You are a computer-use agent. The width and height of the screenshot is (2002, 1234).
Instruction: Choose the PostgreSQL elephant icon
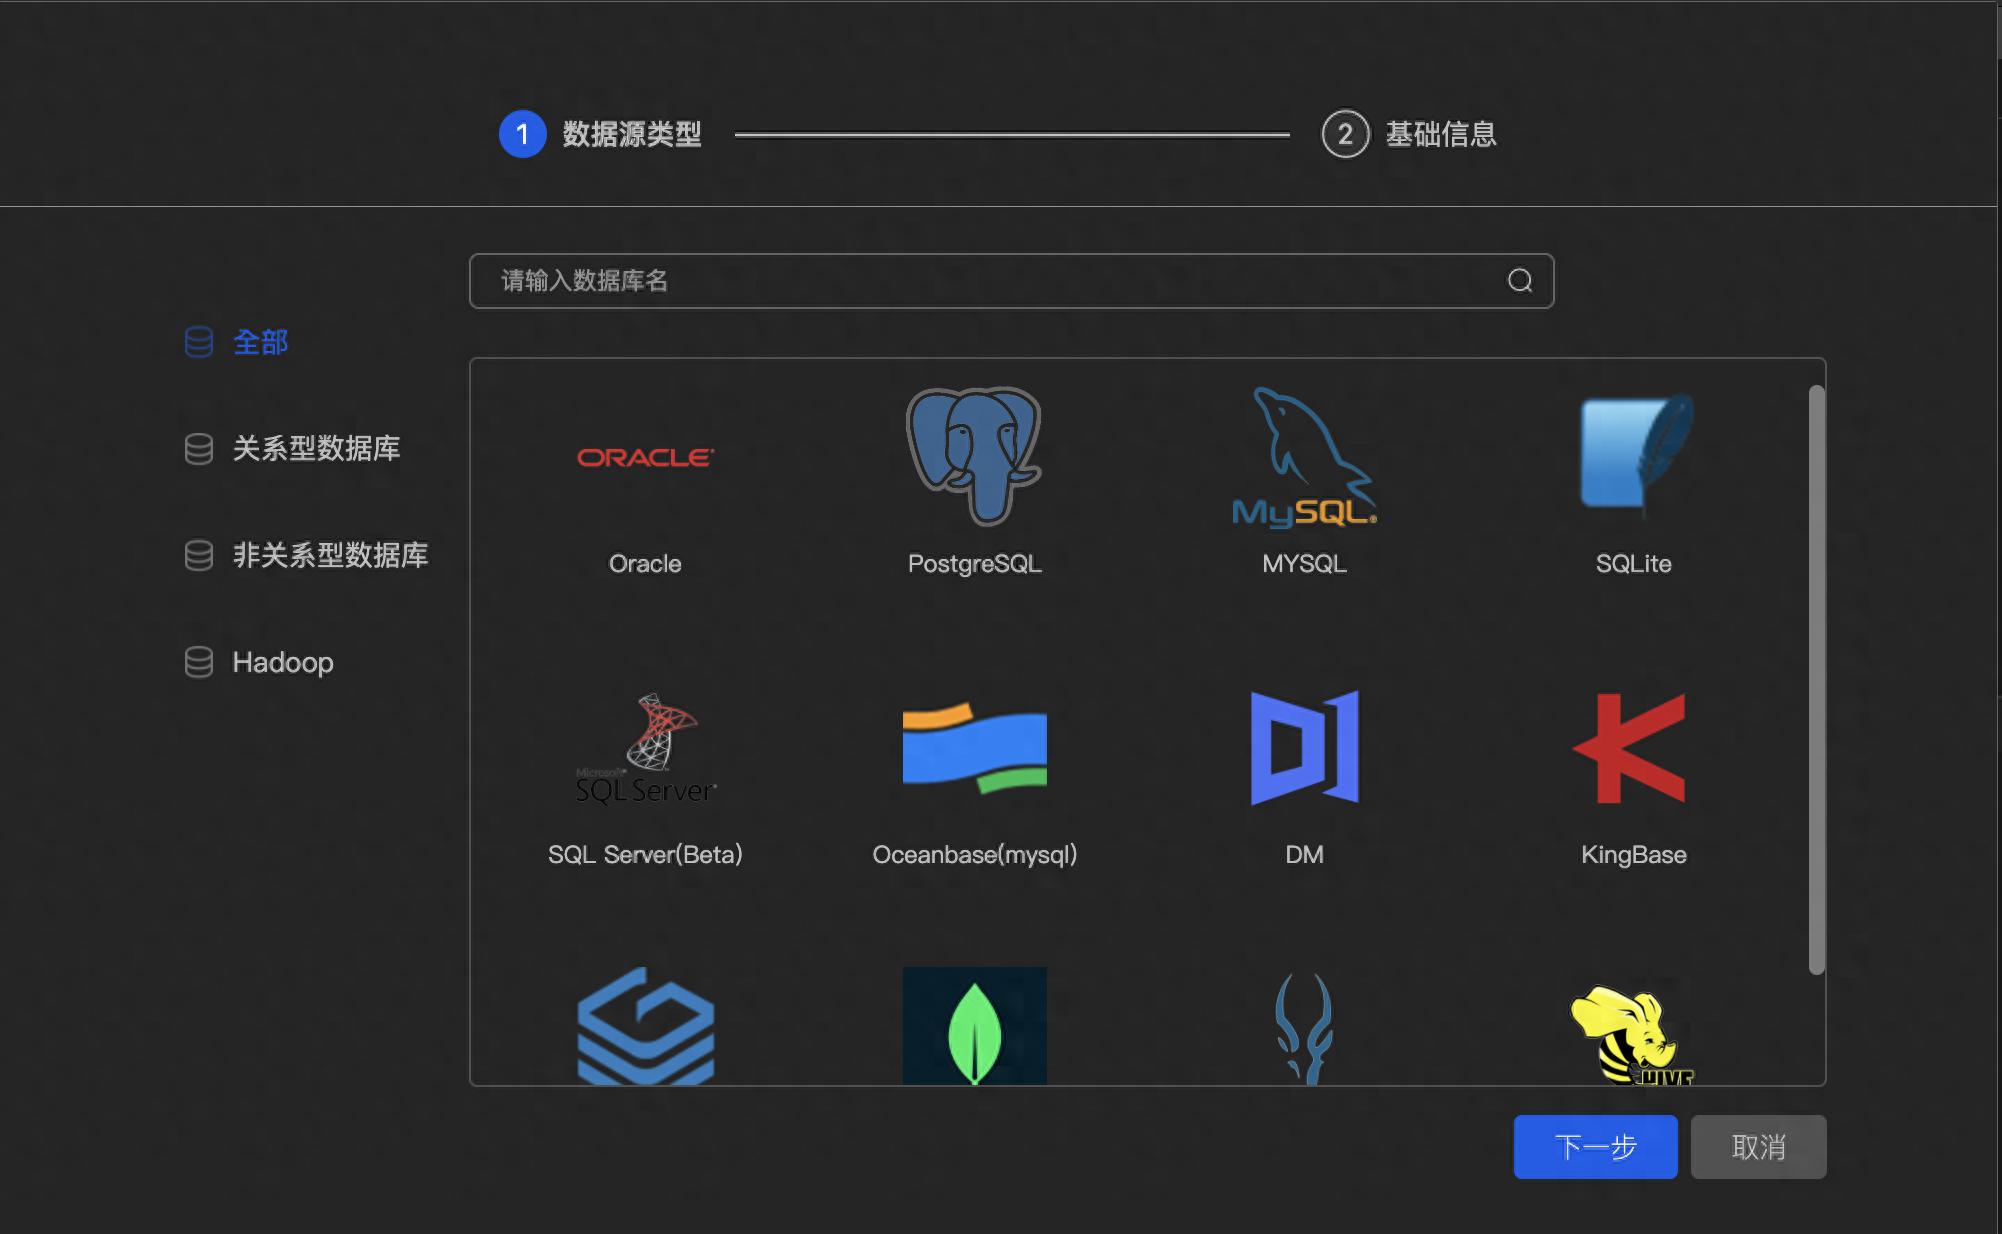[974, 456]
